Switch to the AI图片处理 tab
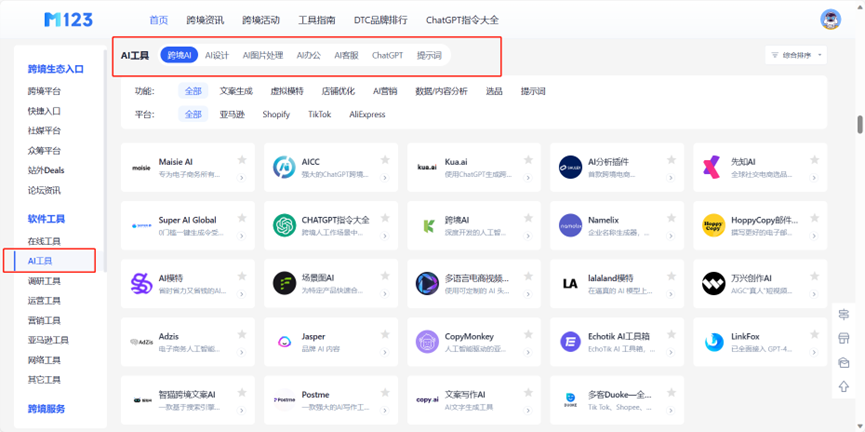 (263, 55)
